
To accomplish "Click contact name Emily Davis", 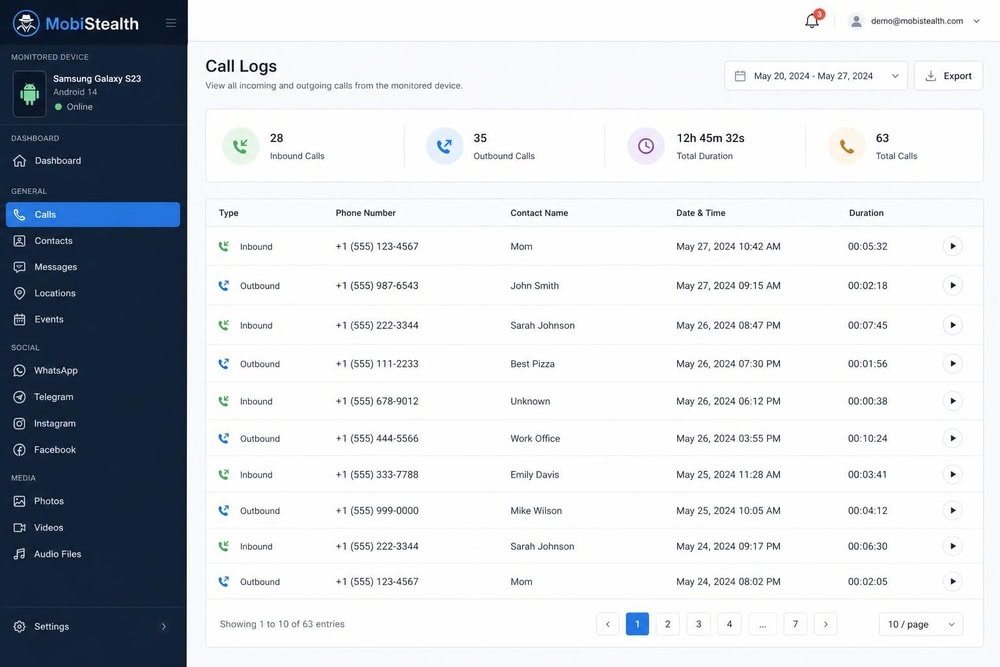I will pos(534,474).
